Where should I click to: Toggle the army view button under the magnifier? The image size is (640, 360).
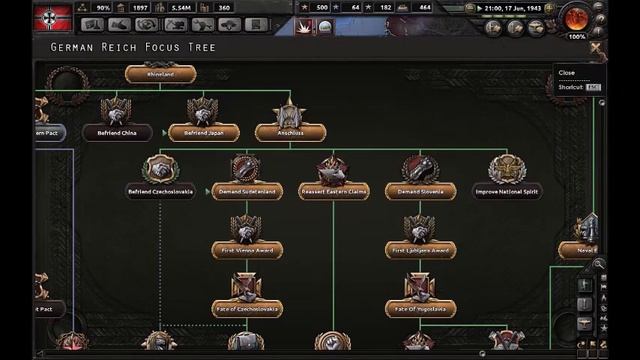(584, 284)
